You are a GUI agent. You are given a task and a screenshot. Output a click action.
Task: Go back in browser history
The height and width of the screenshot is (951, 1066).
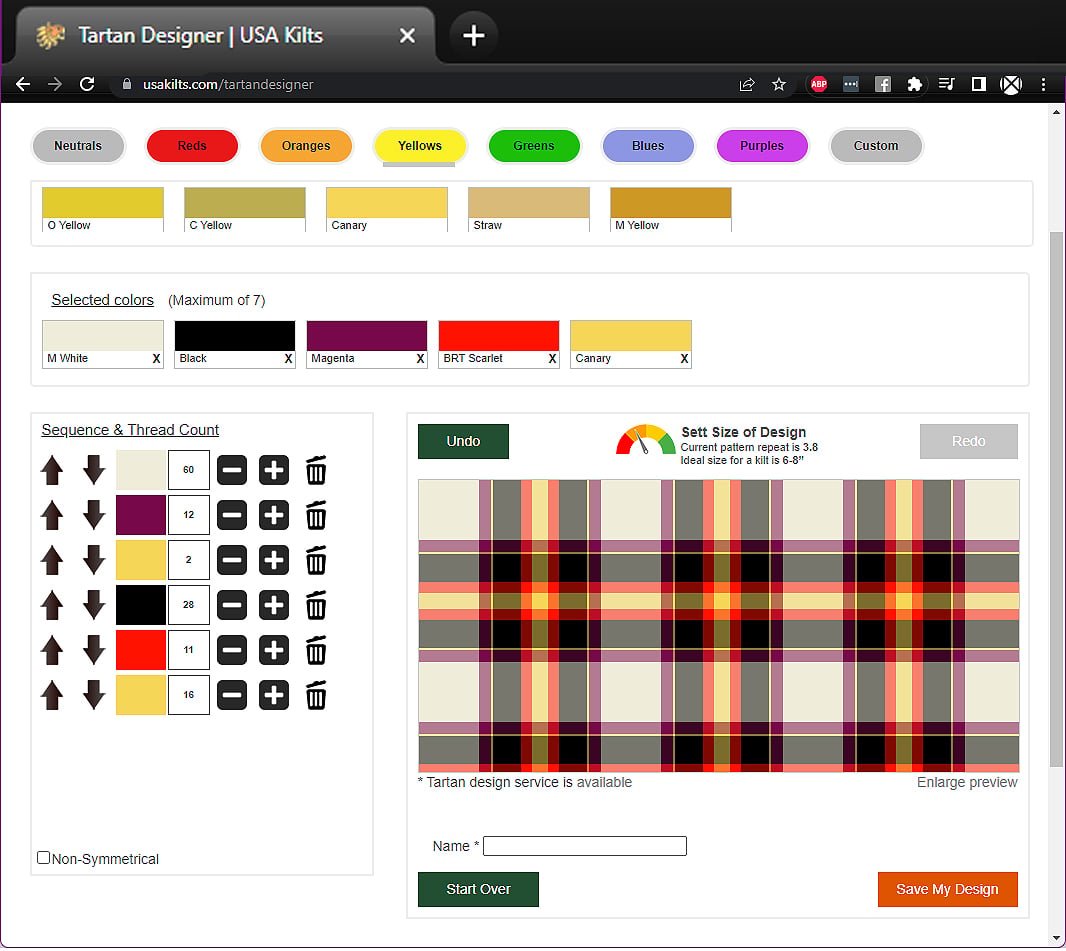click(23, 84)
